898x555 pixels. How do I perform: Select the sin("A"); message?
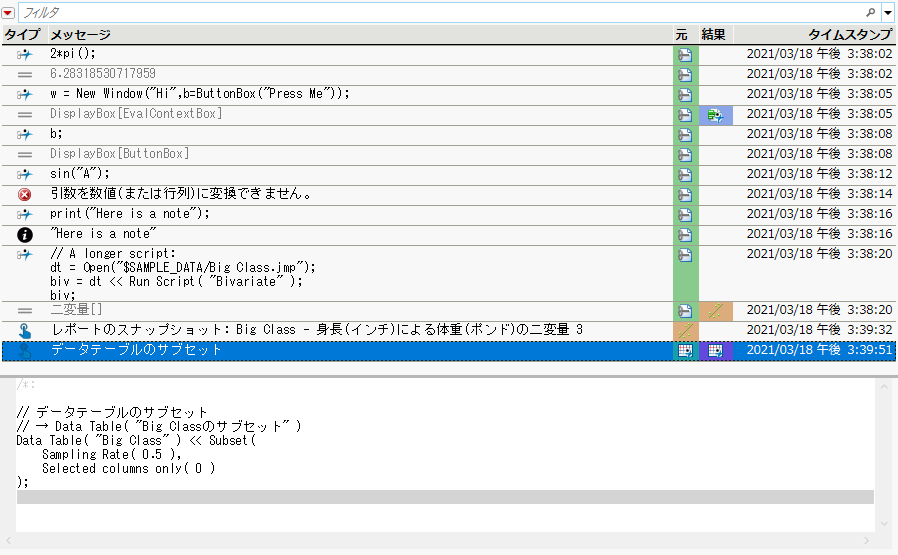pyautogui.click(x=80, y=174)
